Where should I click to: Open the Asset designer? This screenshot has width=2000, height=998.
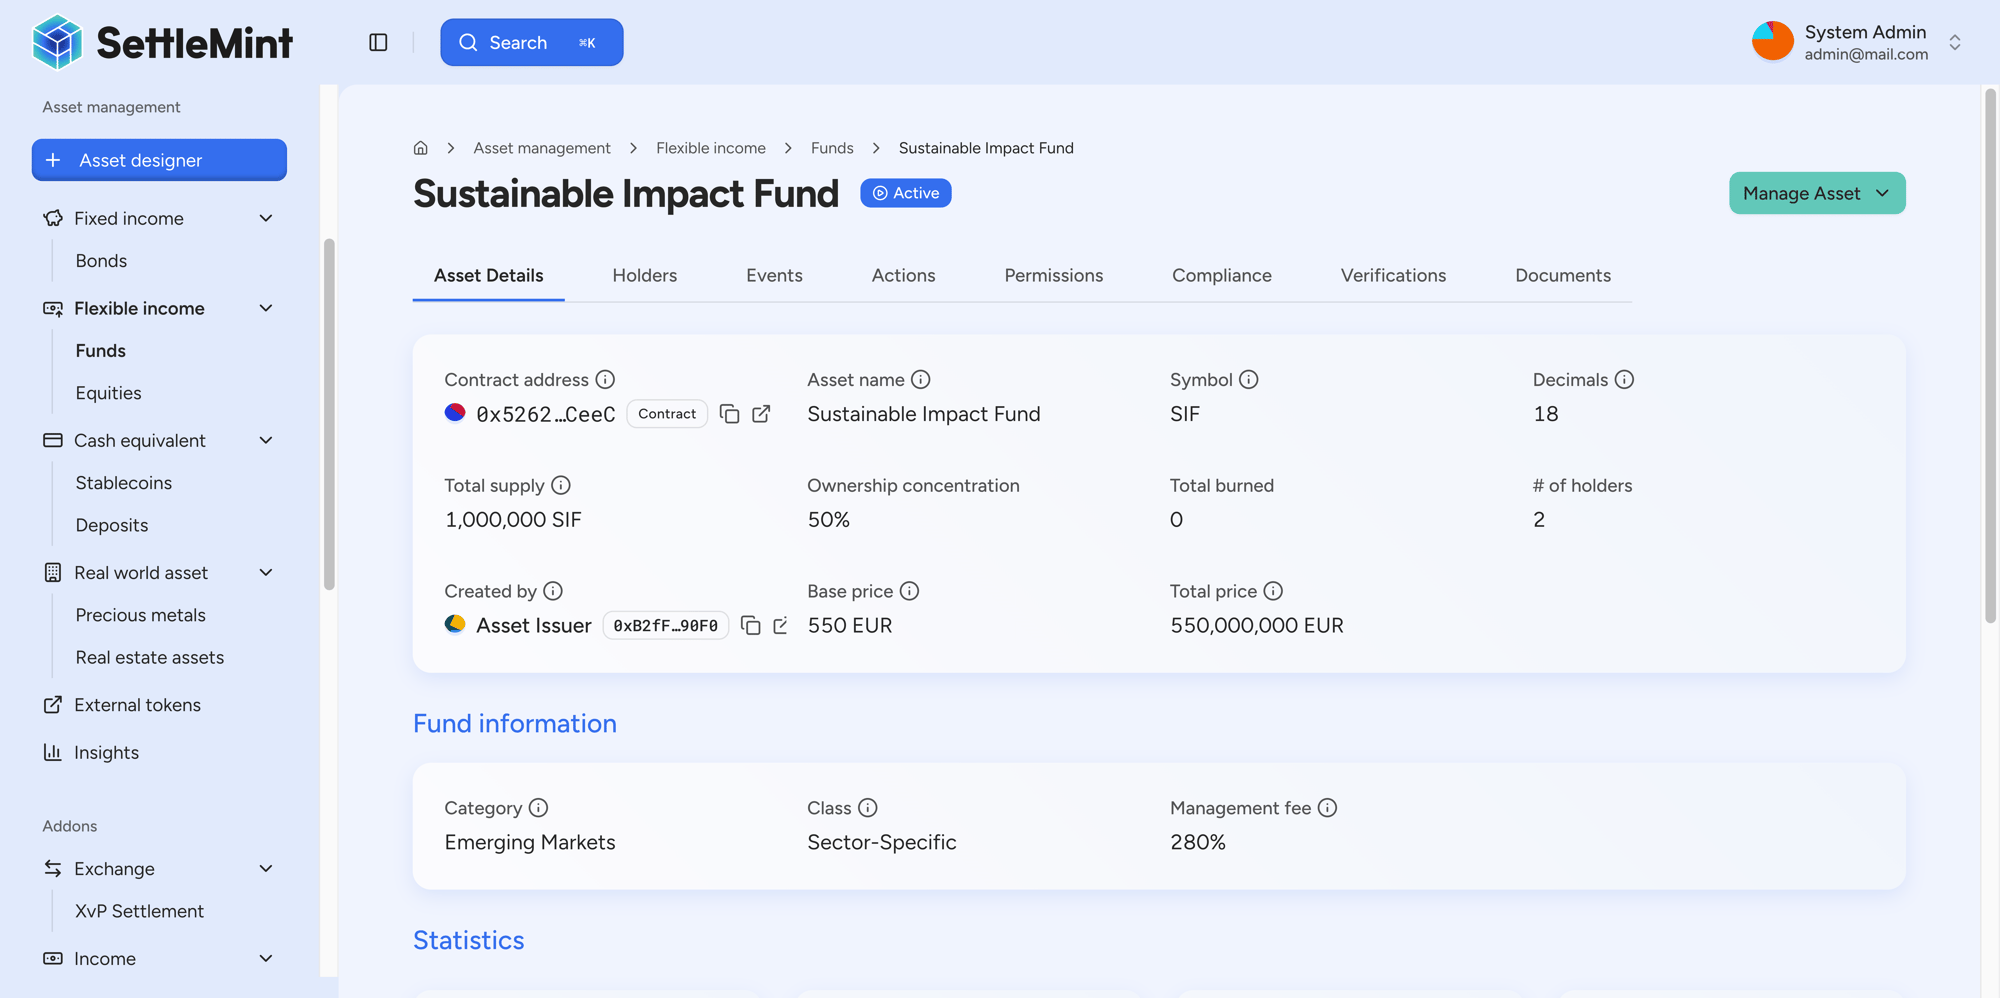[x=159, y=160]
